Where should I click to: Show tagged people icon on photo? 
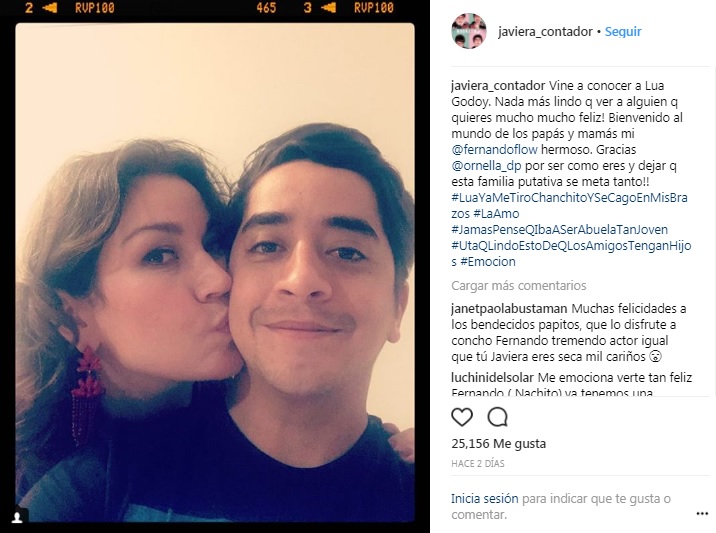17,517
